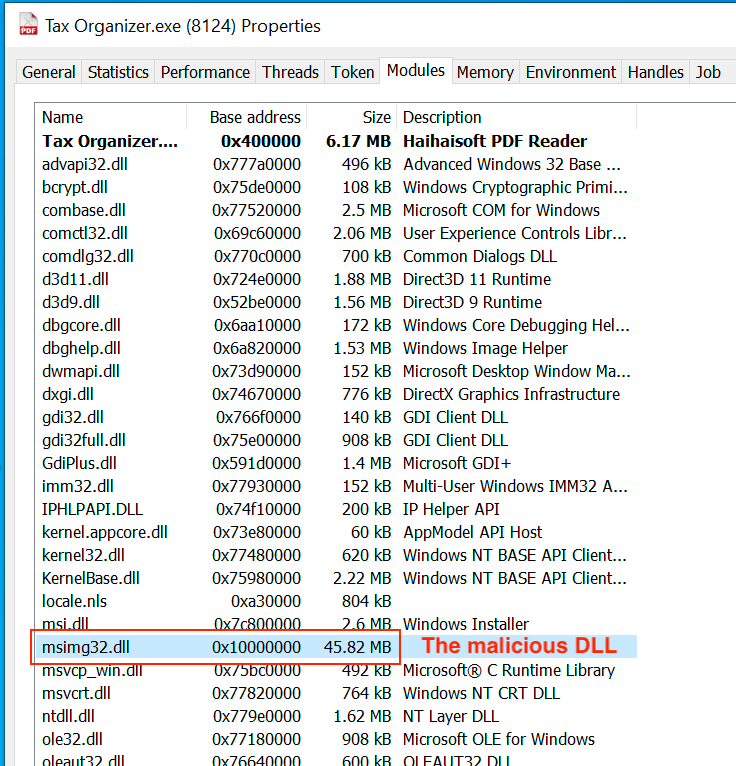
Task: Click the AppModel API Host description
Action: 472,532
